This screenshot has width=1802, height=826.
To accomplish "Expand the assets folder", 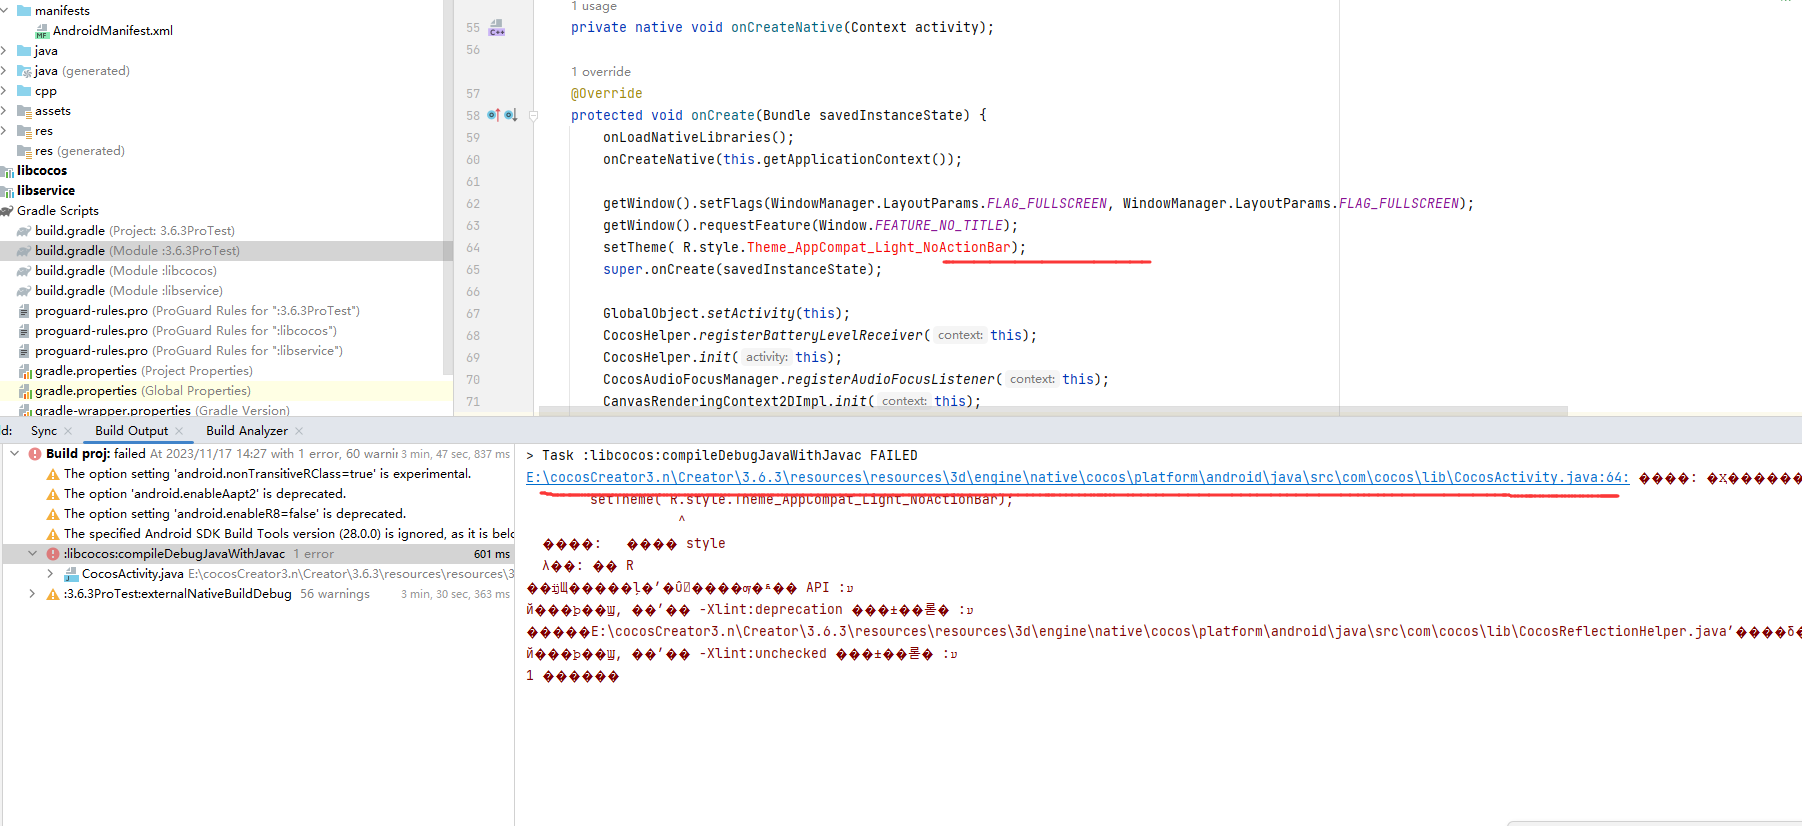I will (5, 111).
